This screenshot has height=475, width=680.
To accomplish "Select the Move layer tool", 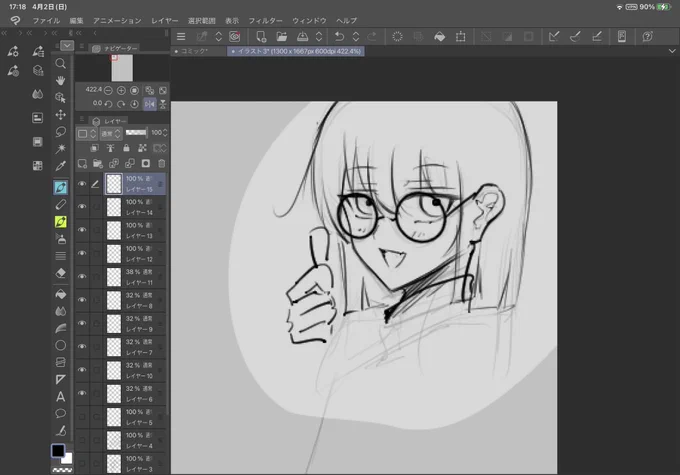I will click(61, 115).
